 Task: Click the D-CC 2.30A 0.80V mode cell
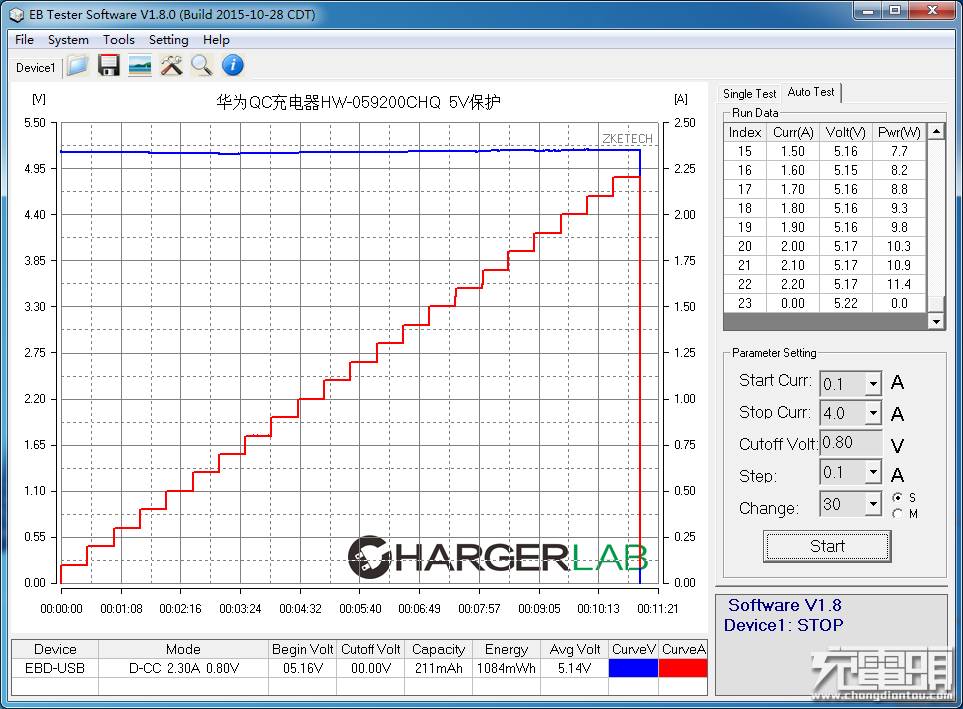coord(184,668)
